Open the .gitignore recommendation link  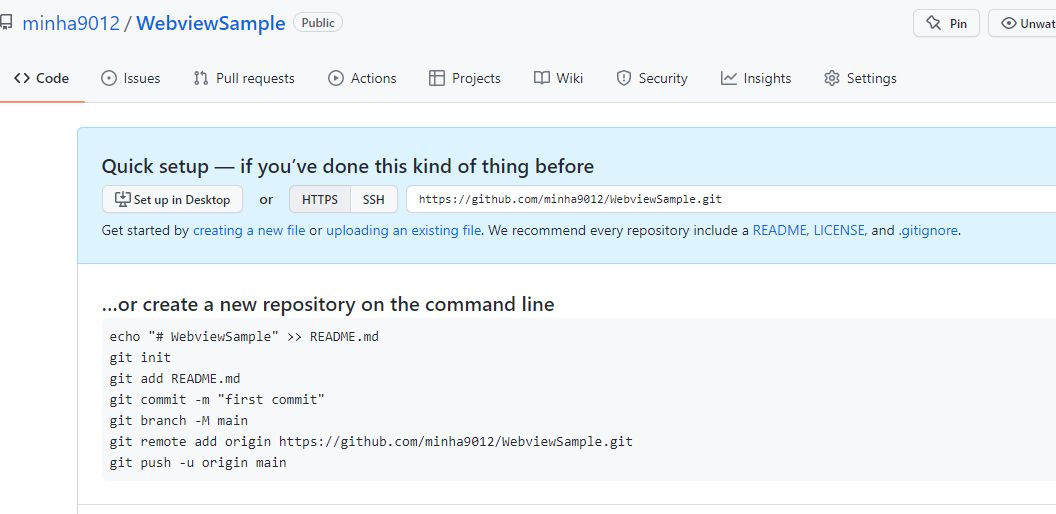[928, 230]
